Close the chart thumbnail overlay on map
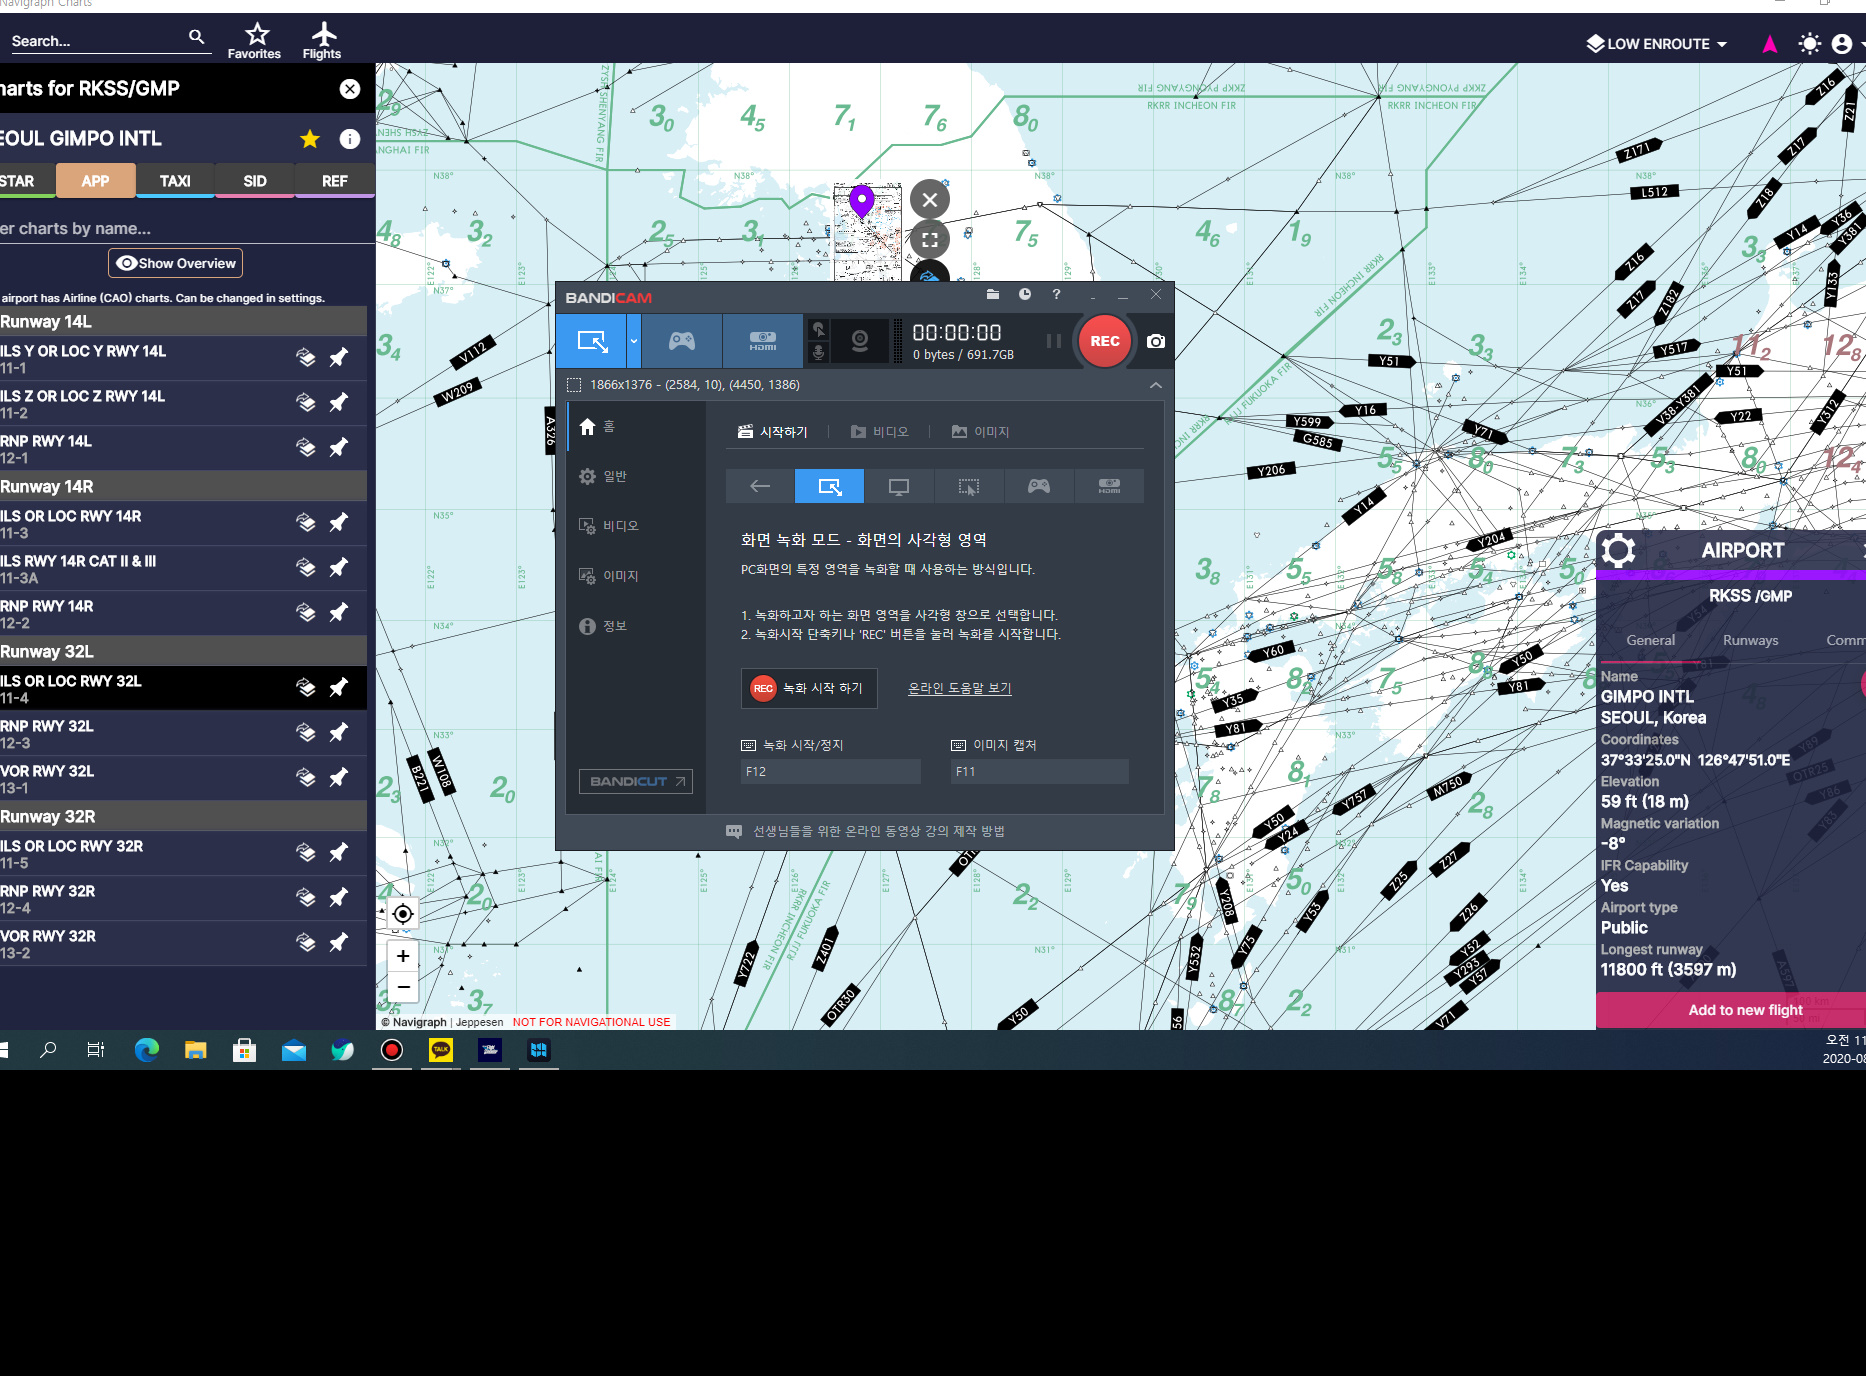Viewport: 1866px width, 1376px height. tap(930, 200)
